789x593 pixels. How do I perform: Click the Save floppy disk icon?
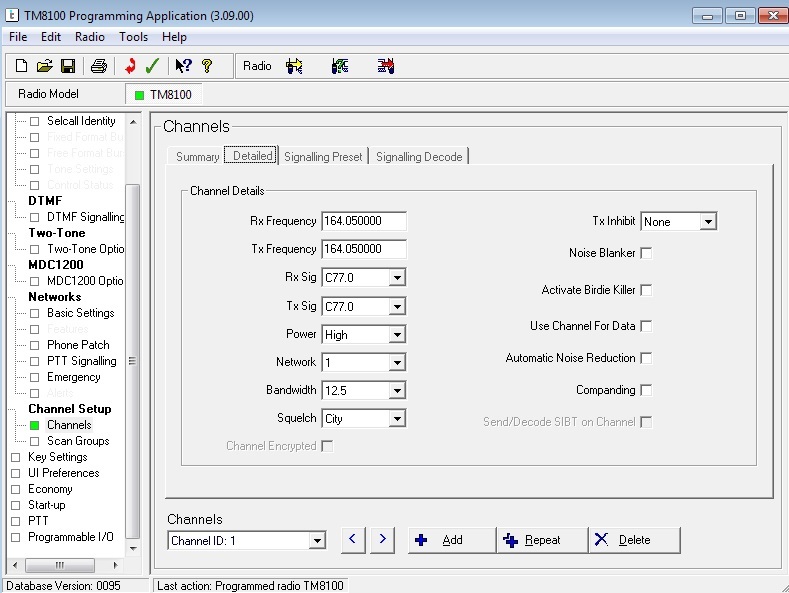point(68,66)
